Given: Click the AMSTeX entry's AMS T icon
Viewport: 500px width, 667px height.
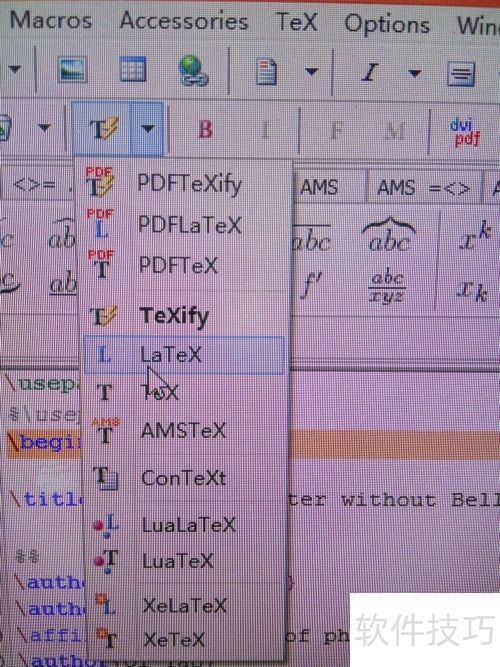Looking at the screenshot, I should coord(105,431).
